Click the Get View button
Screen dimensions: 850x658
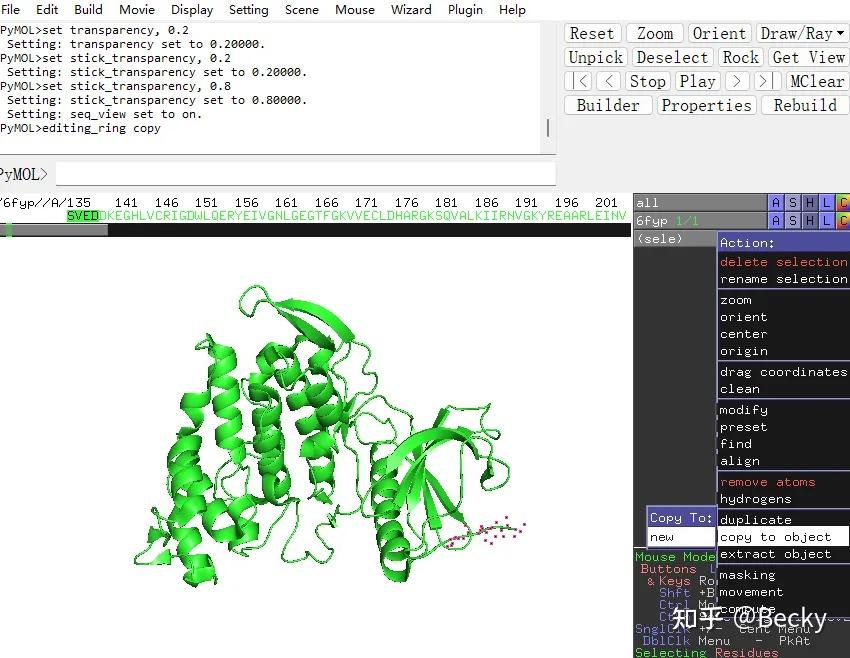(808, 57)
